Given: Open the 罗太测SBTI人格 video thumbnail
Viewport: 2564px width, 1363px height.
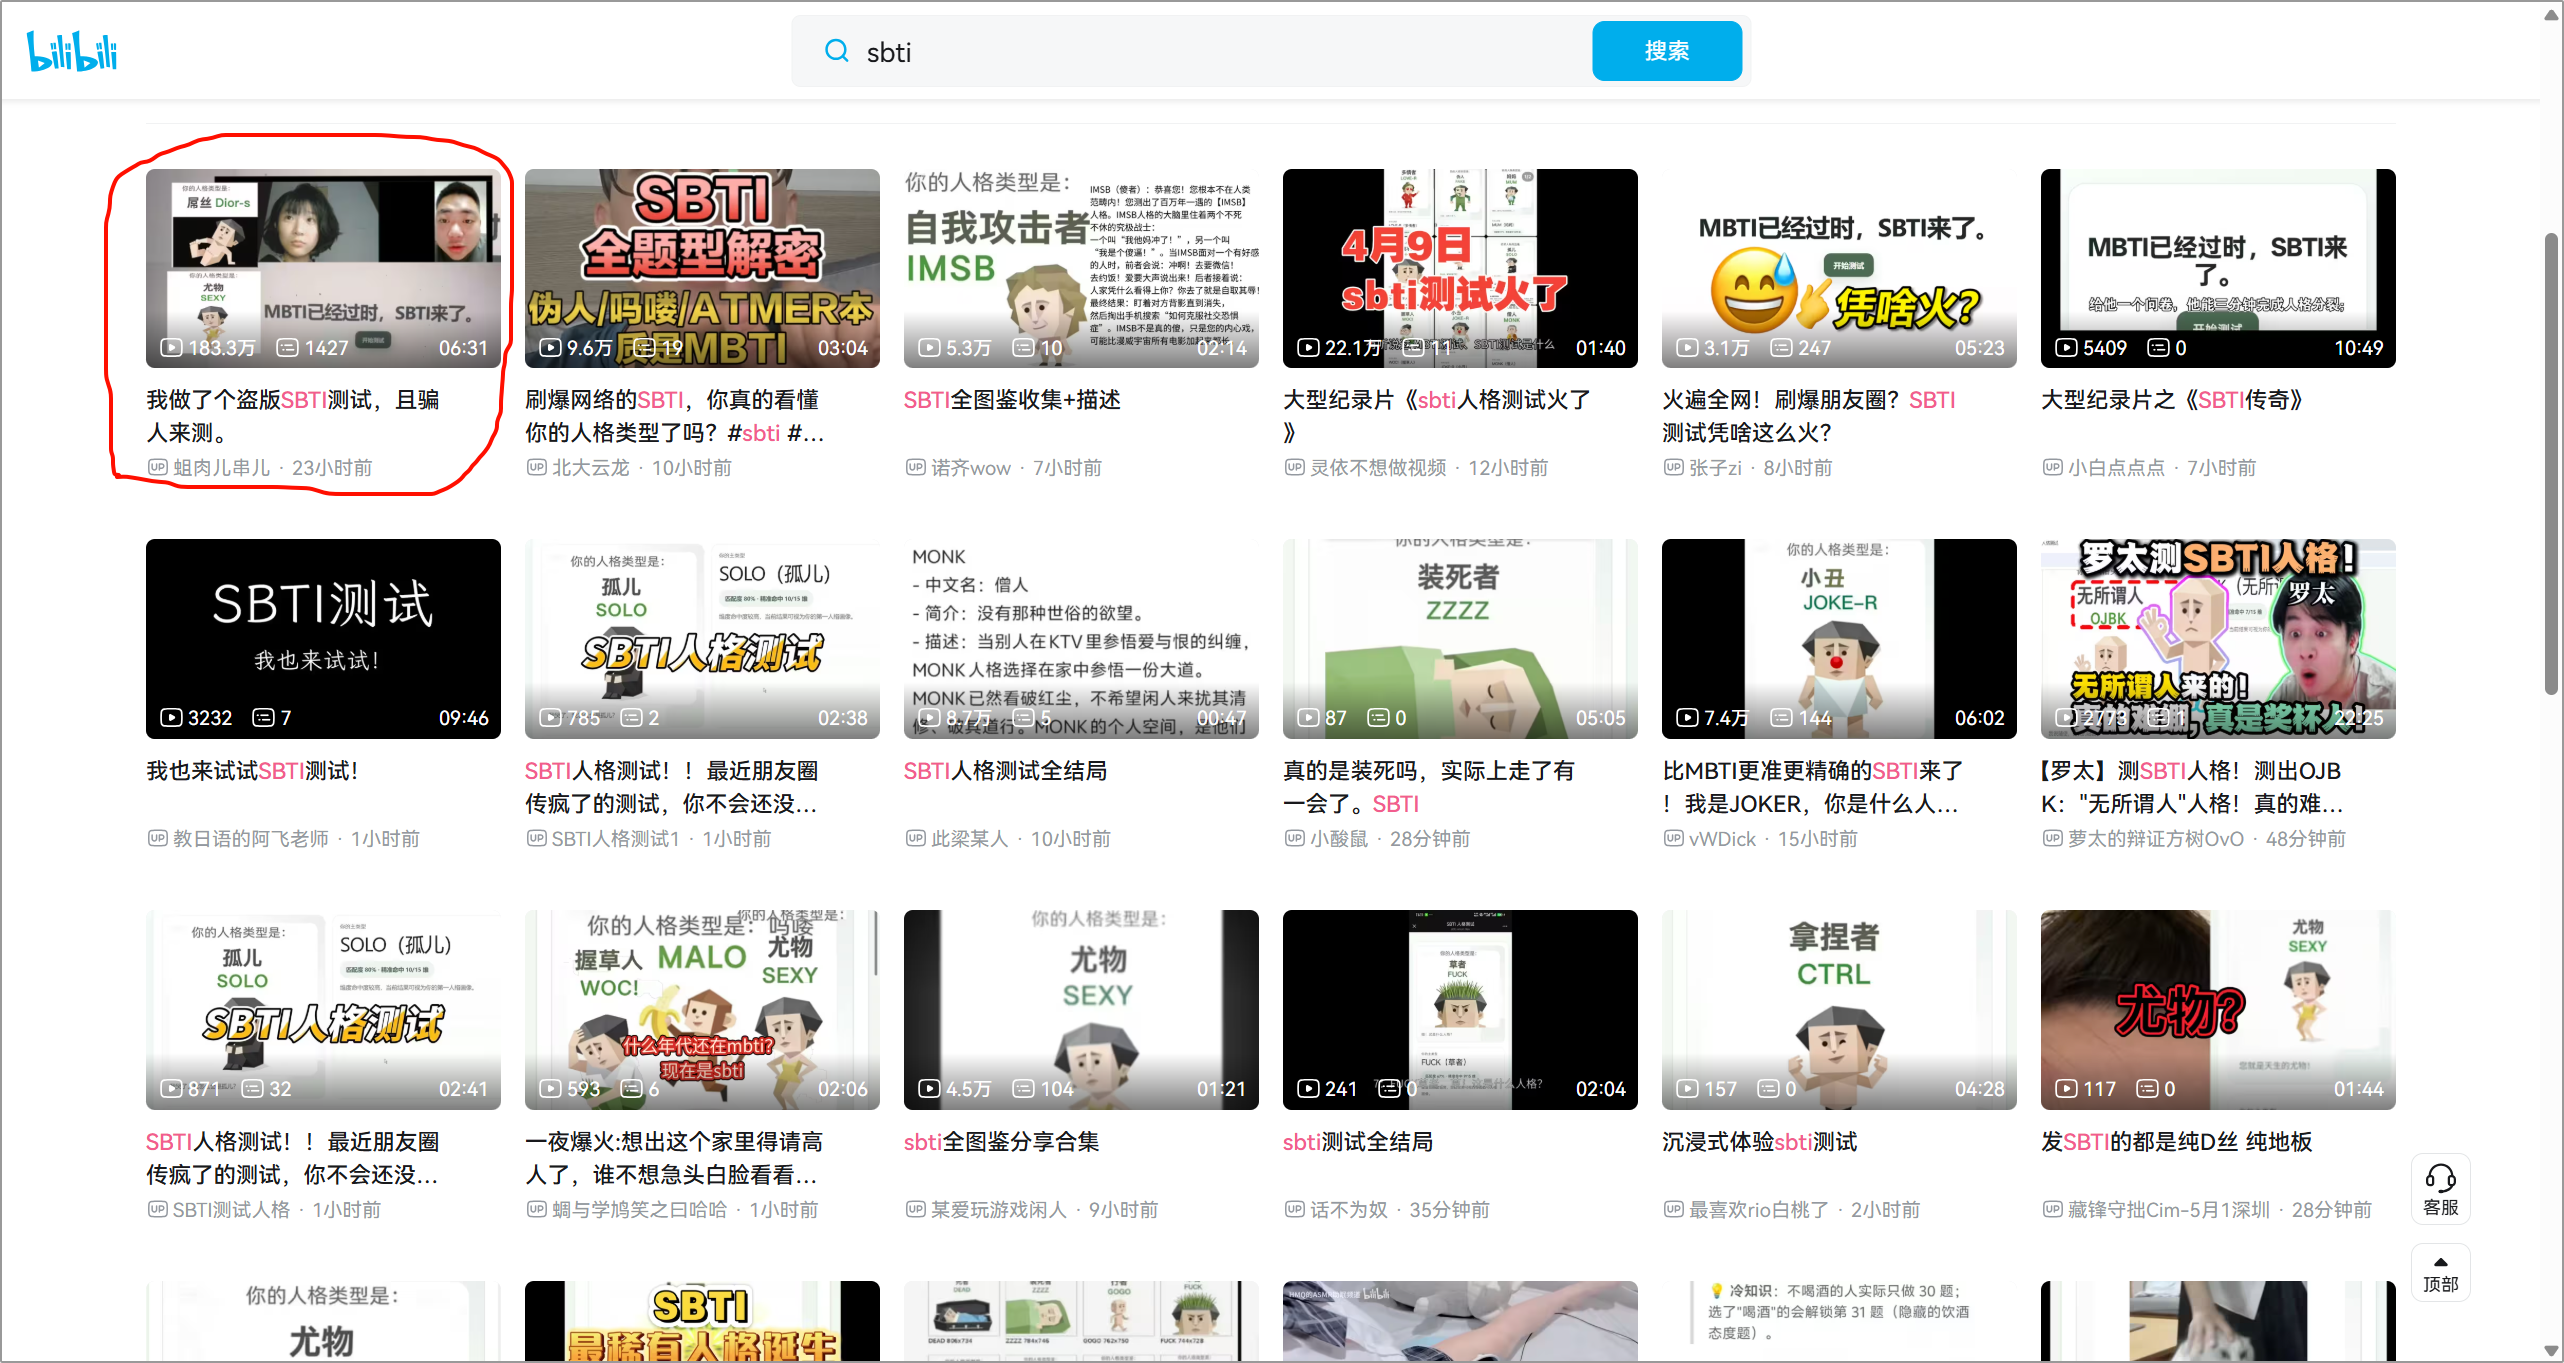Looking at the screenshot, I should (x=2218, y=639).
